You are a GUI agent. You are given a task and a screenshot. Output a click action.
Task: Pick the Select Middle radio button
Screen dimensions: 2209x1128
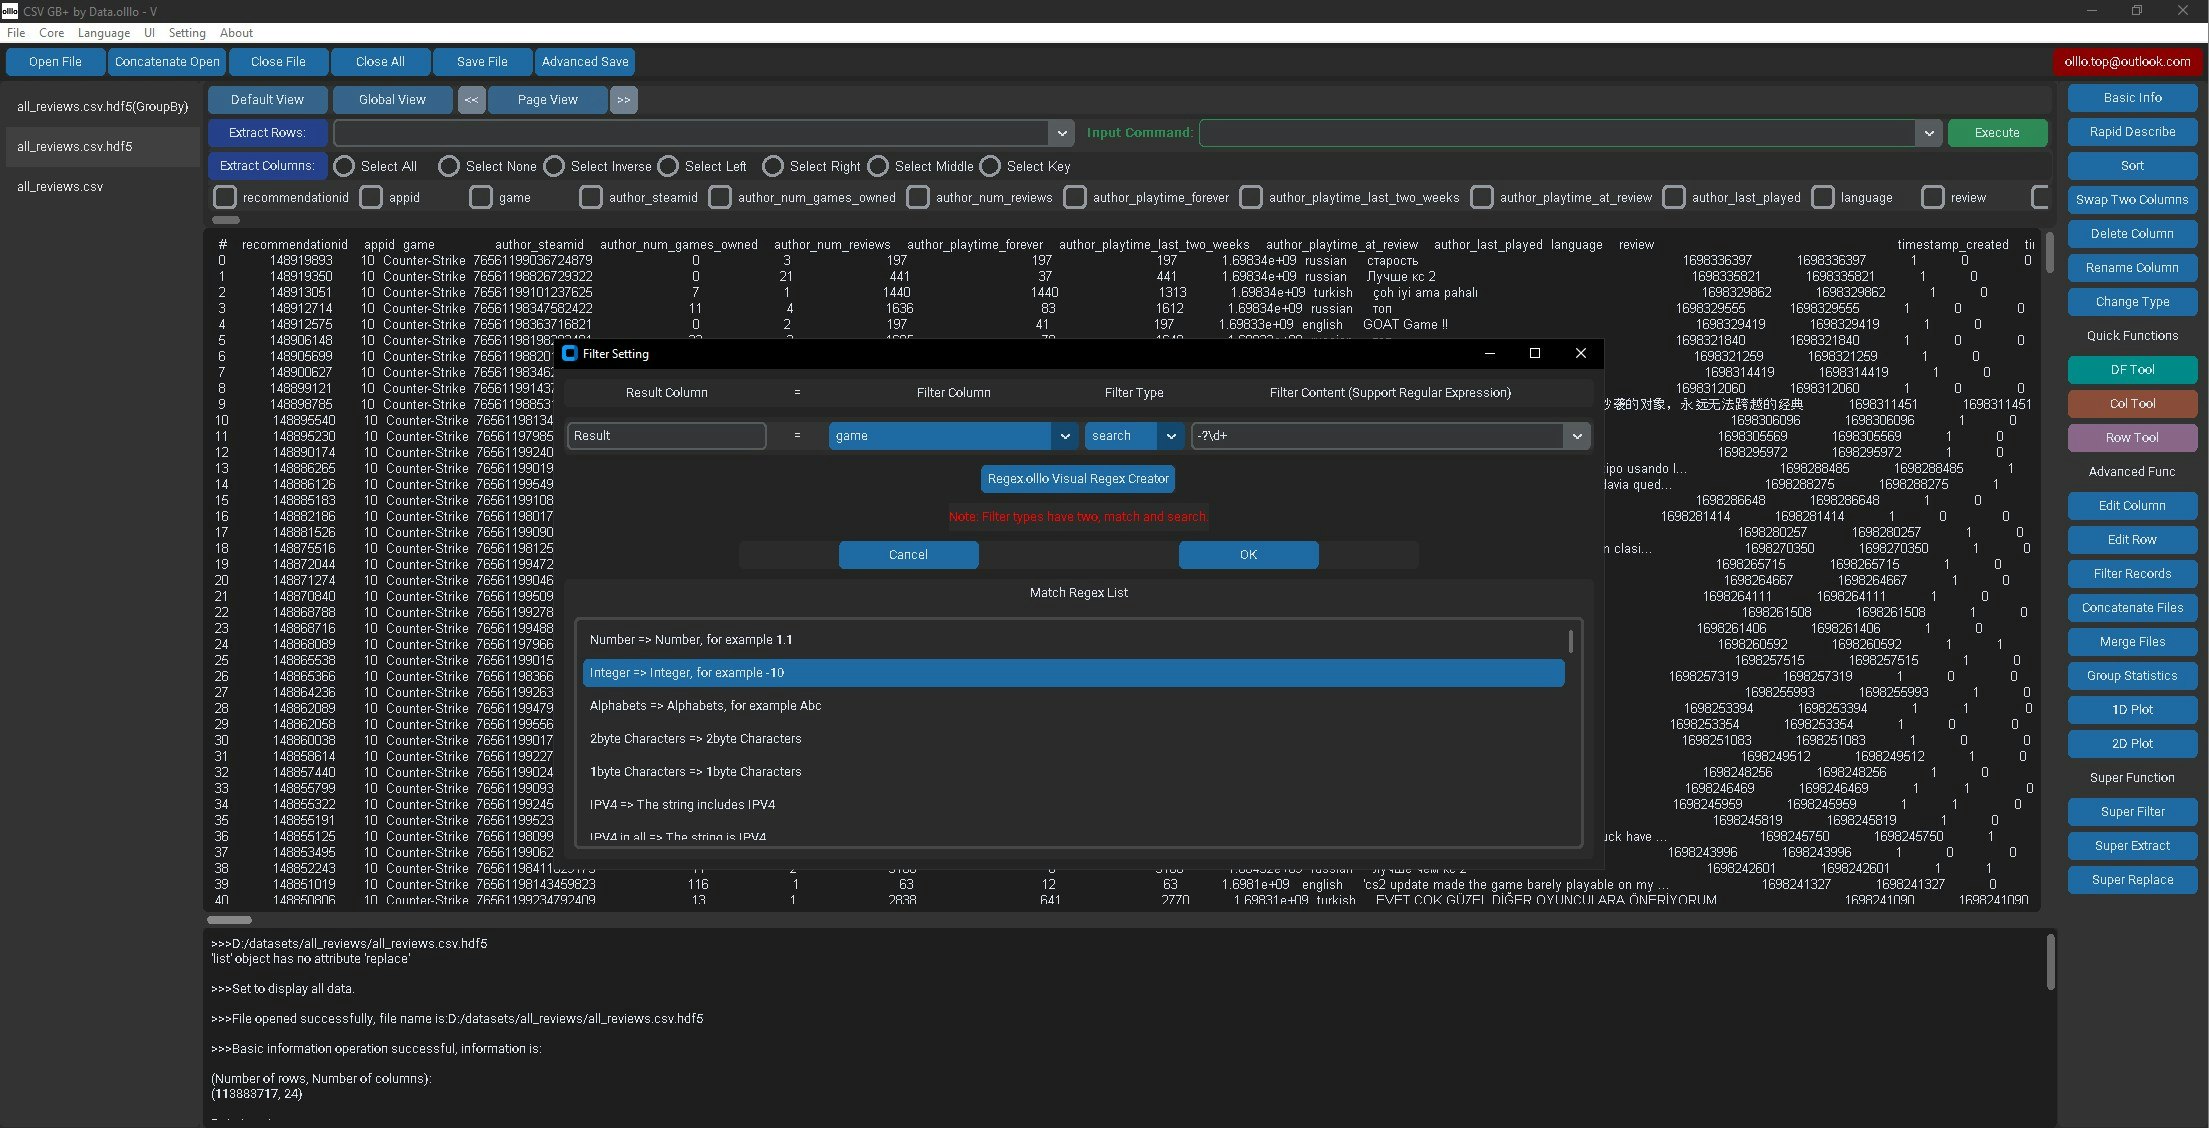(878, 166)
